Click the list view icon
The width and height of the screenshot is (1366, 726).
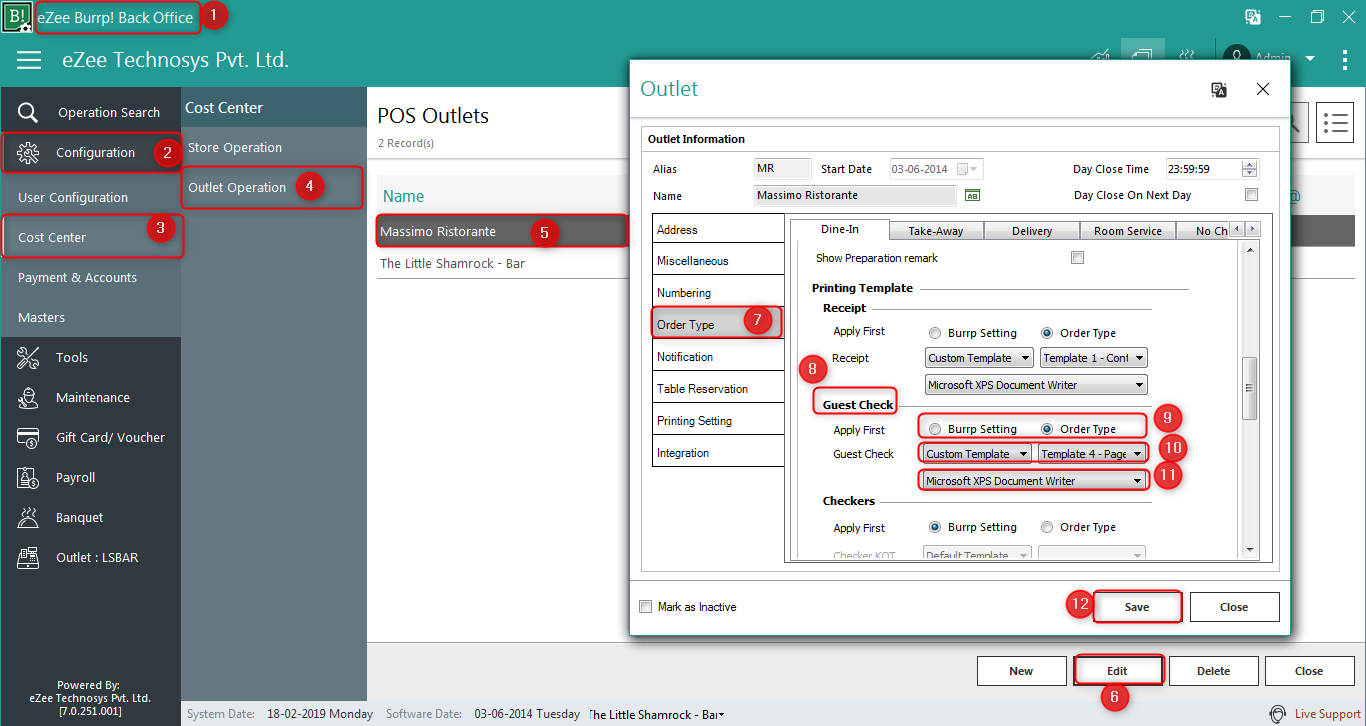[1335, 122]
